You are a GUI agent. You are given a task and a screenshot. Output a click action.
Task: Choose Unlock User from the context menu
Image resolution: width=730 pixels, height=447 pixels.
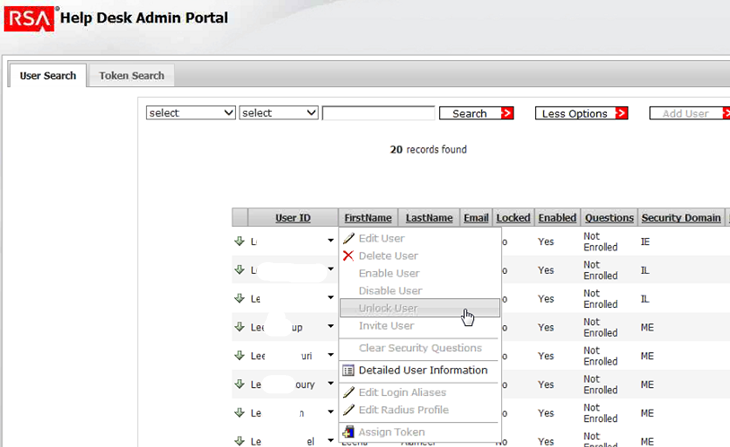pos(388,308)
